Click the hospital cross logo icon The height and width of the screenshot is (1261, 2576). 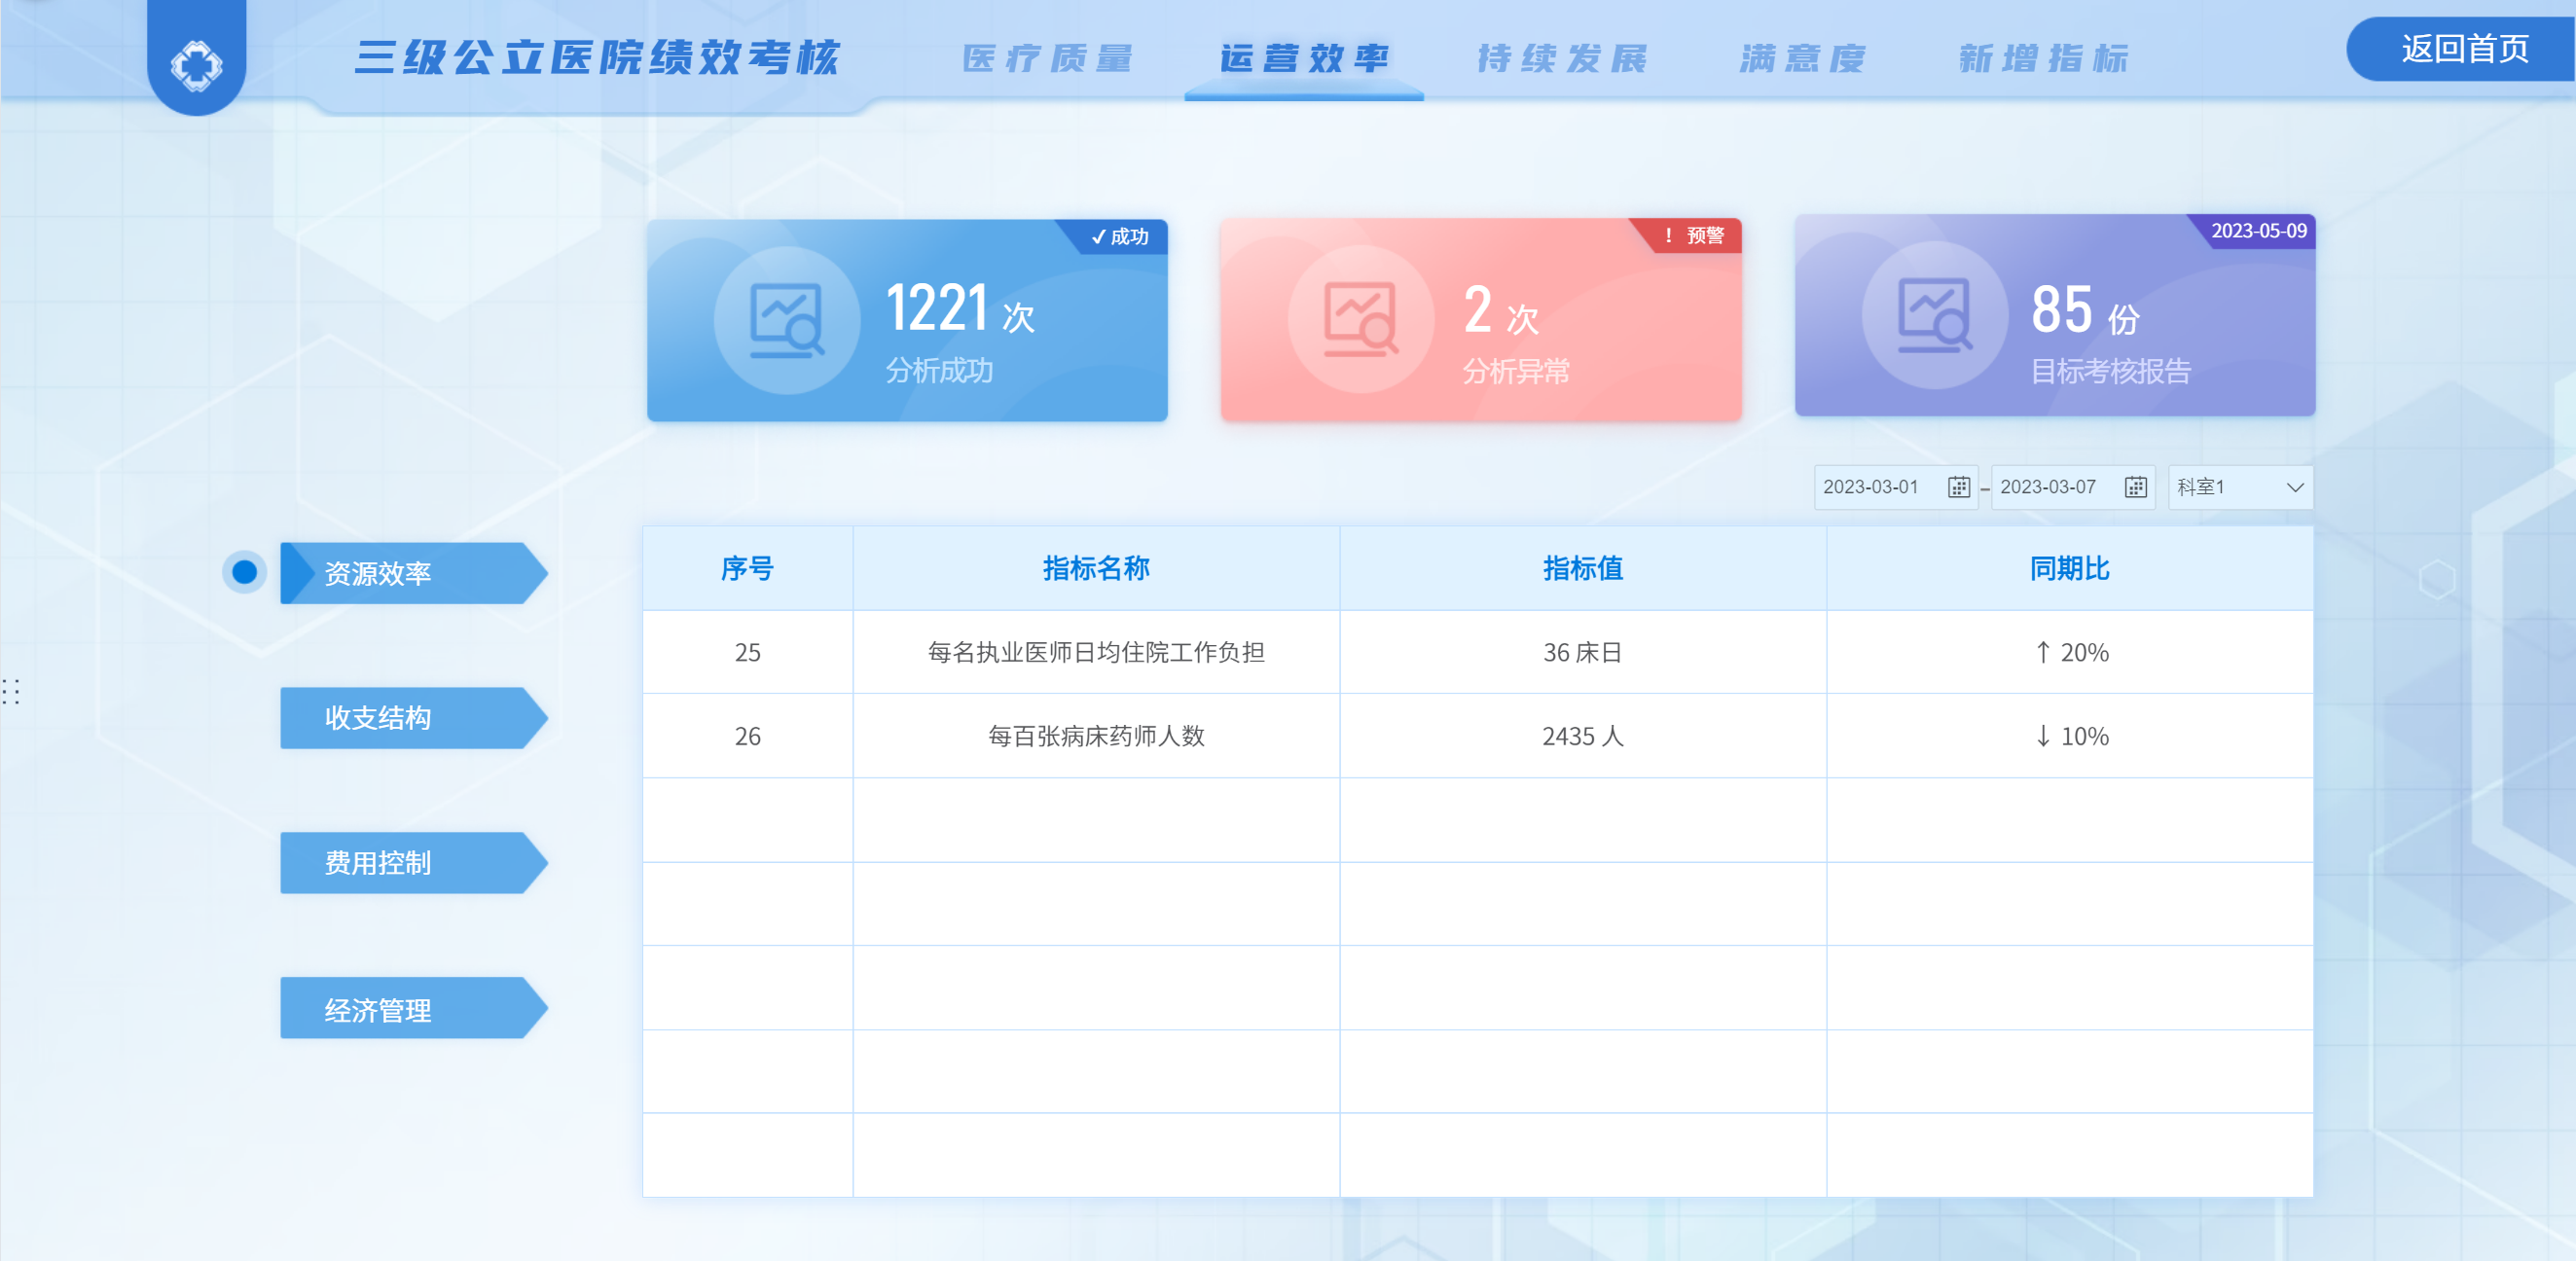[196, 65]
